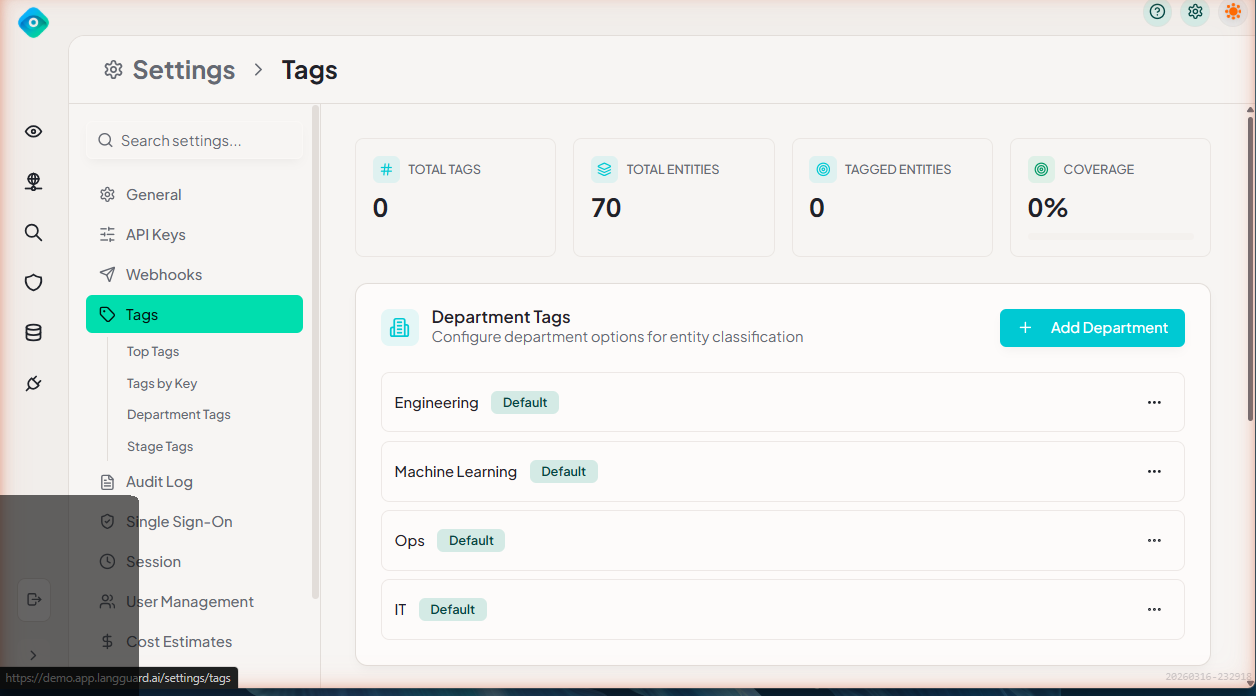Open the Engineering row options menu
Screen dimensions: 1256x696
[x=1154, y=402]
